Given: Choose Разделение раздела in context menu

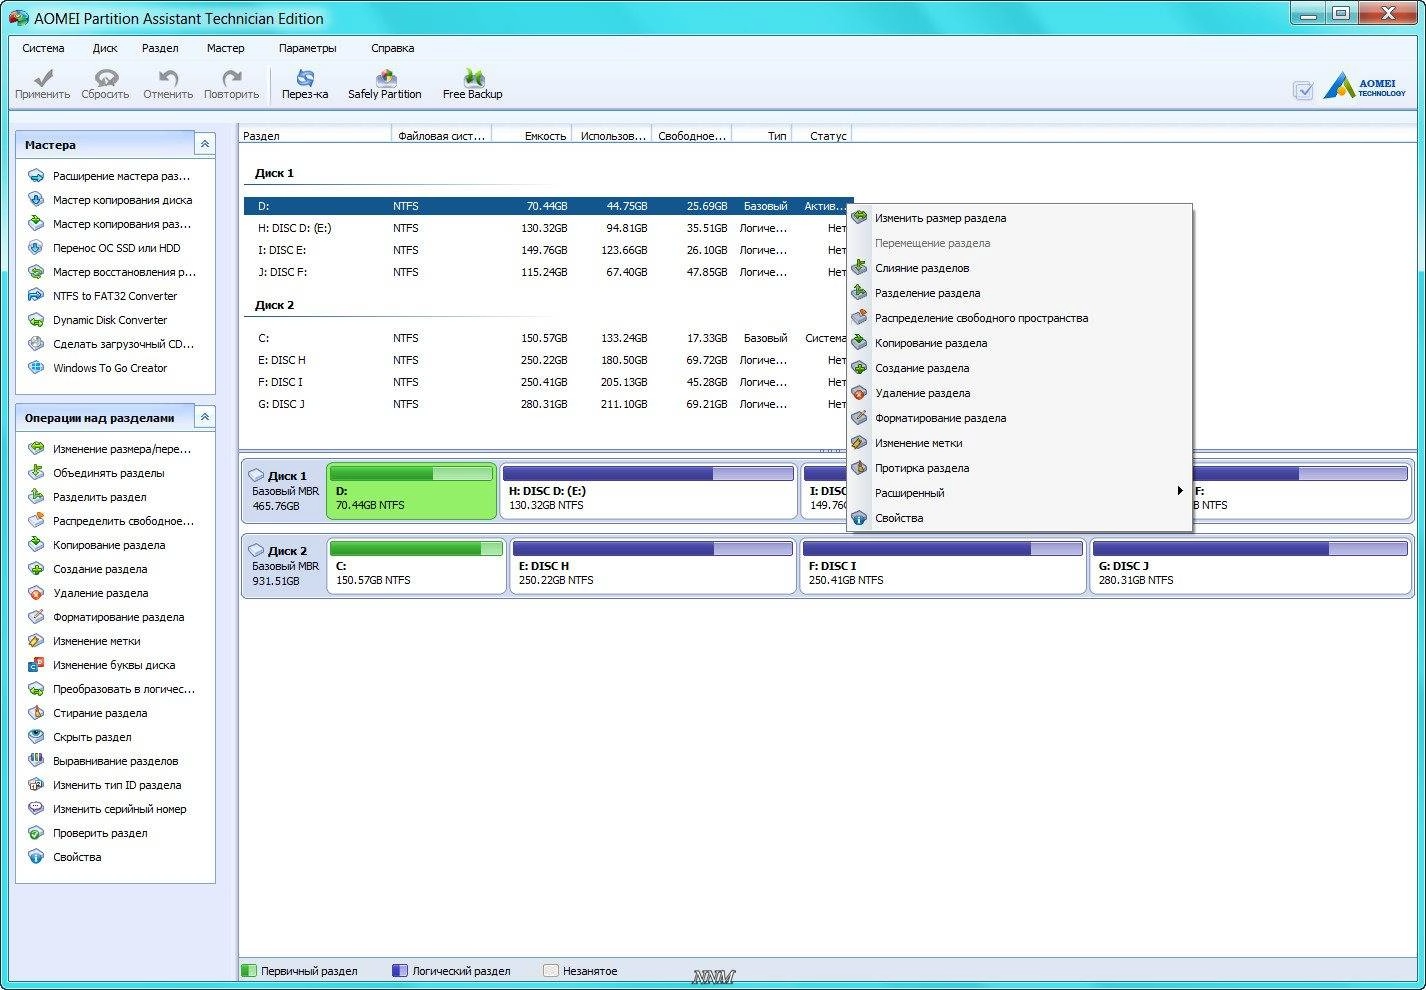Looking at the screenshot, I should click(x=1019, y=293).
